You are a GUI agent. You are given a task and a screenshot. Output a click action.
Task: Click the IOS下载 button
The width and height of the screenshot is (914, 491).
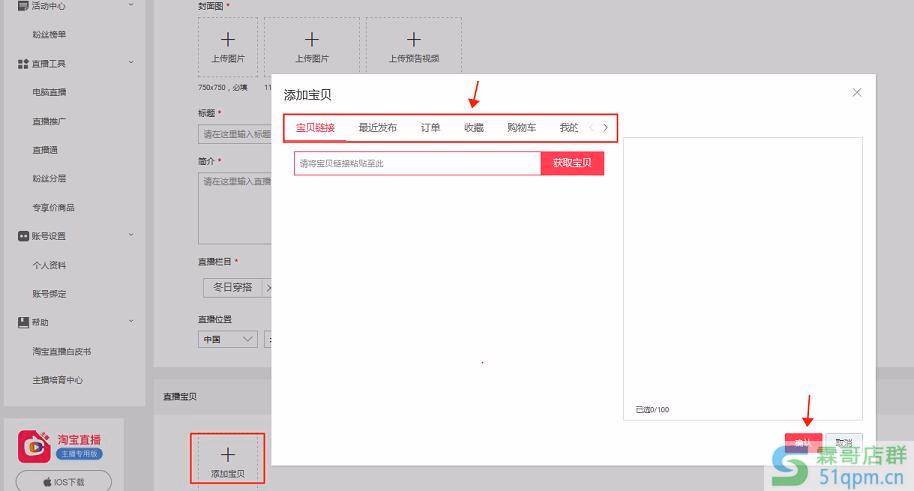(64, 482)
